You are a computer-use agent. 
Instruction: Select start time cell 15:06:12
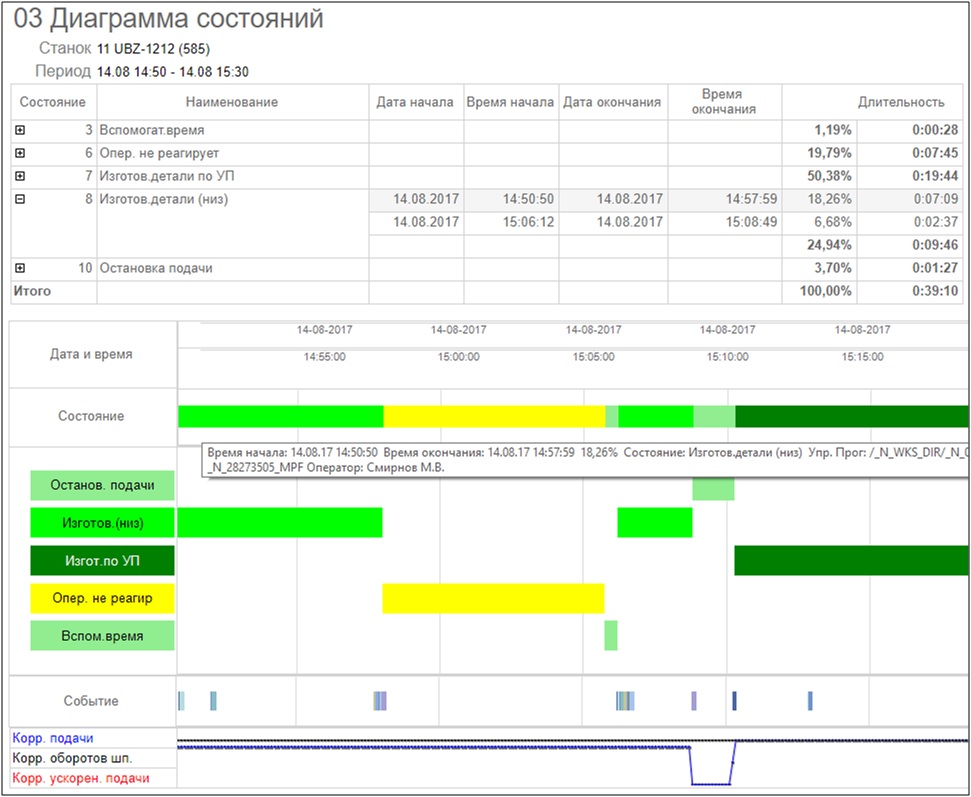(x=510, y=222)
